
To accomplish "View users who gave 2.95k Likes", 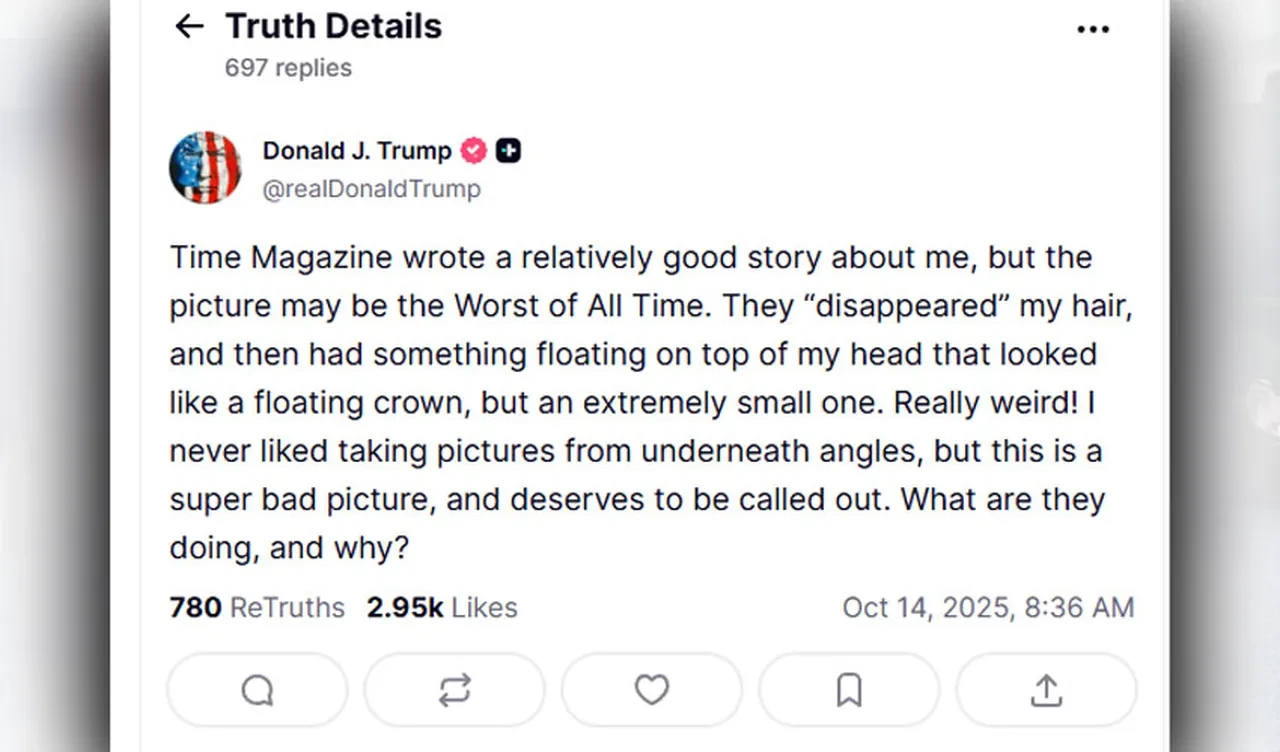I will pyautogui.click(x=441, y=607).
